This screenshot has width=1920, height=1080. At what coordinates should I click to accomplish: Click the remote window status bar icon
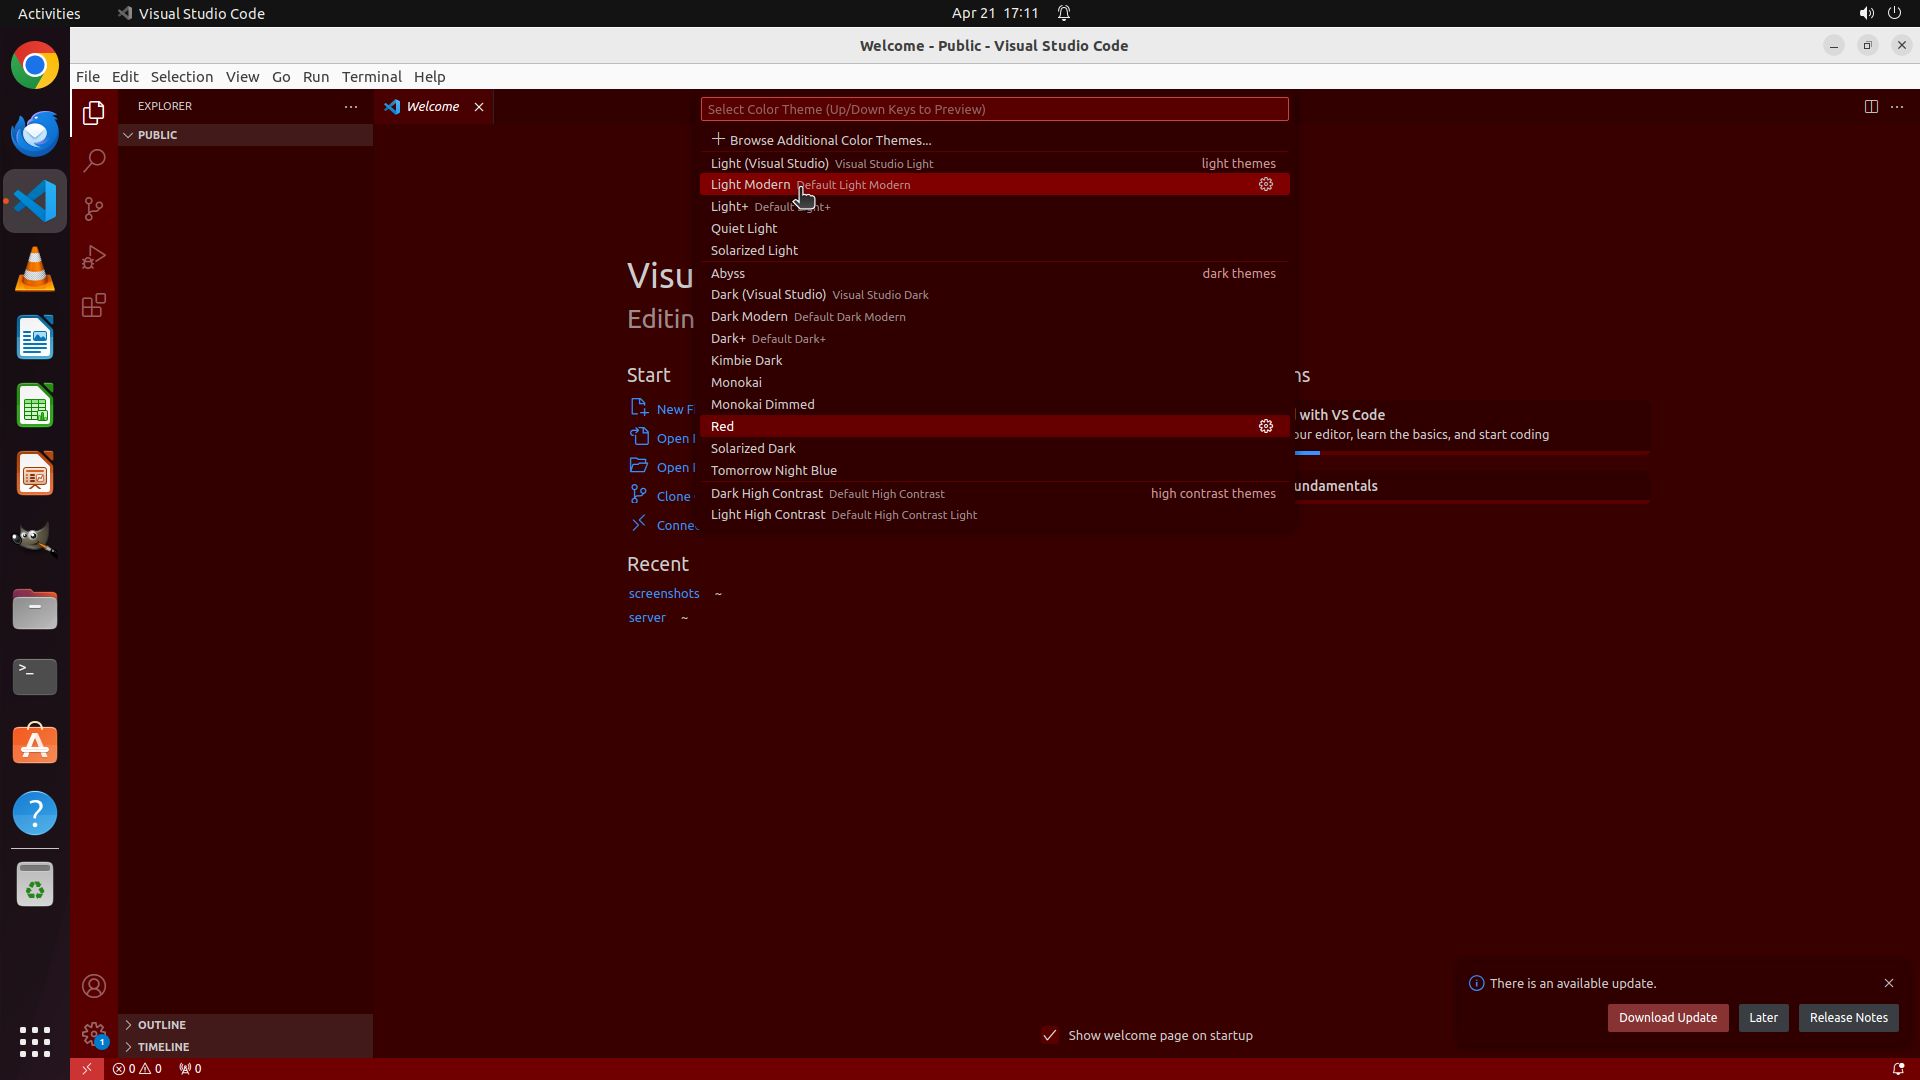click(x=87, y=1068)
